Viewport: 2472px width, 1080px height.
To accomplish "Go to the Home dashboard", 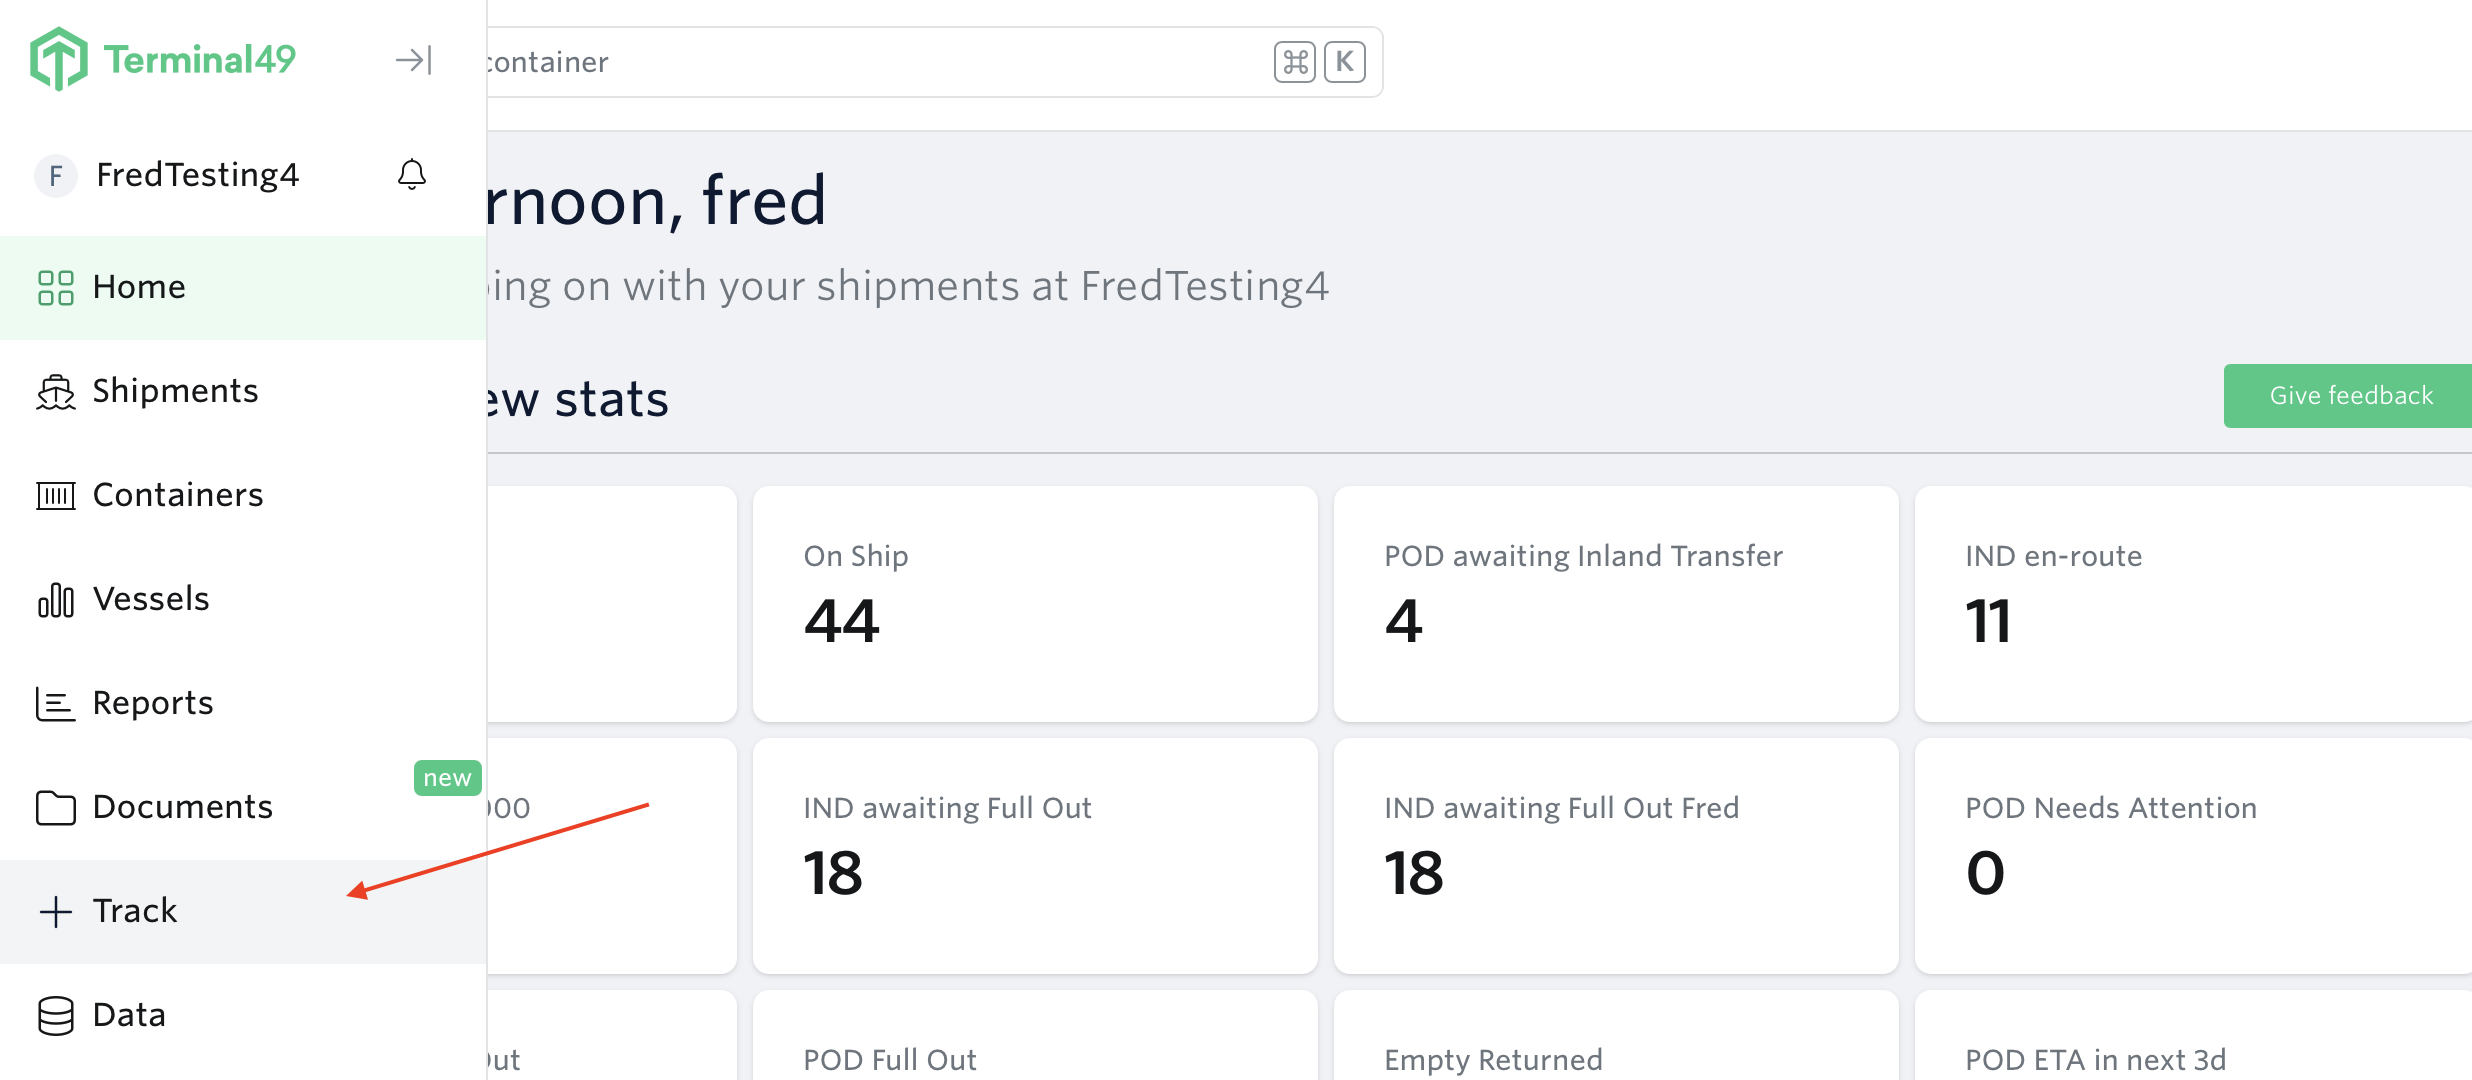I will 139,287.
